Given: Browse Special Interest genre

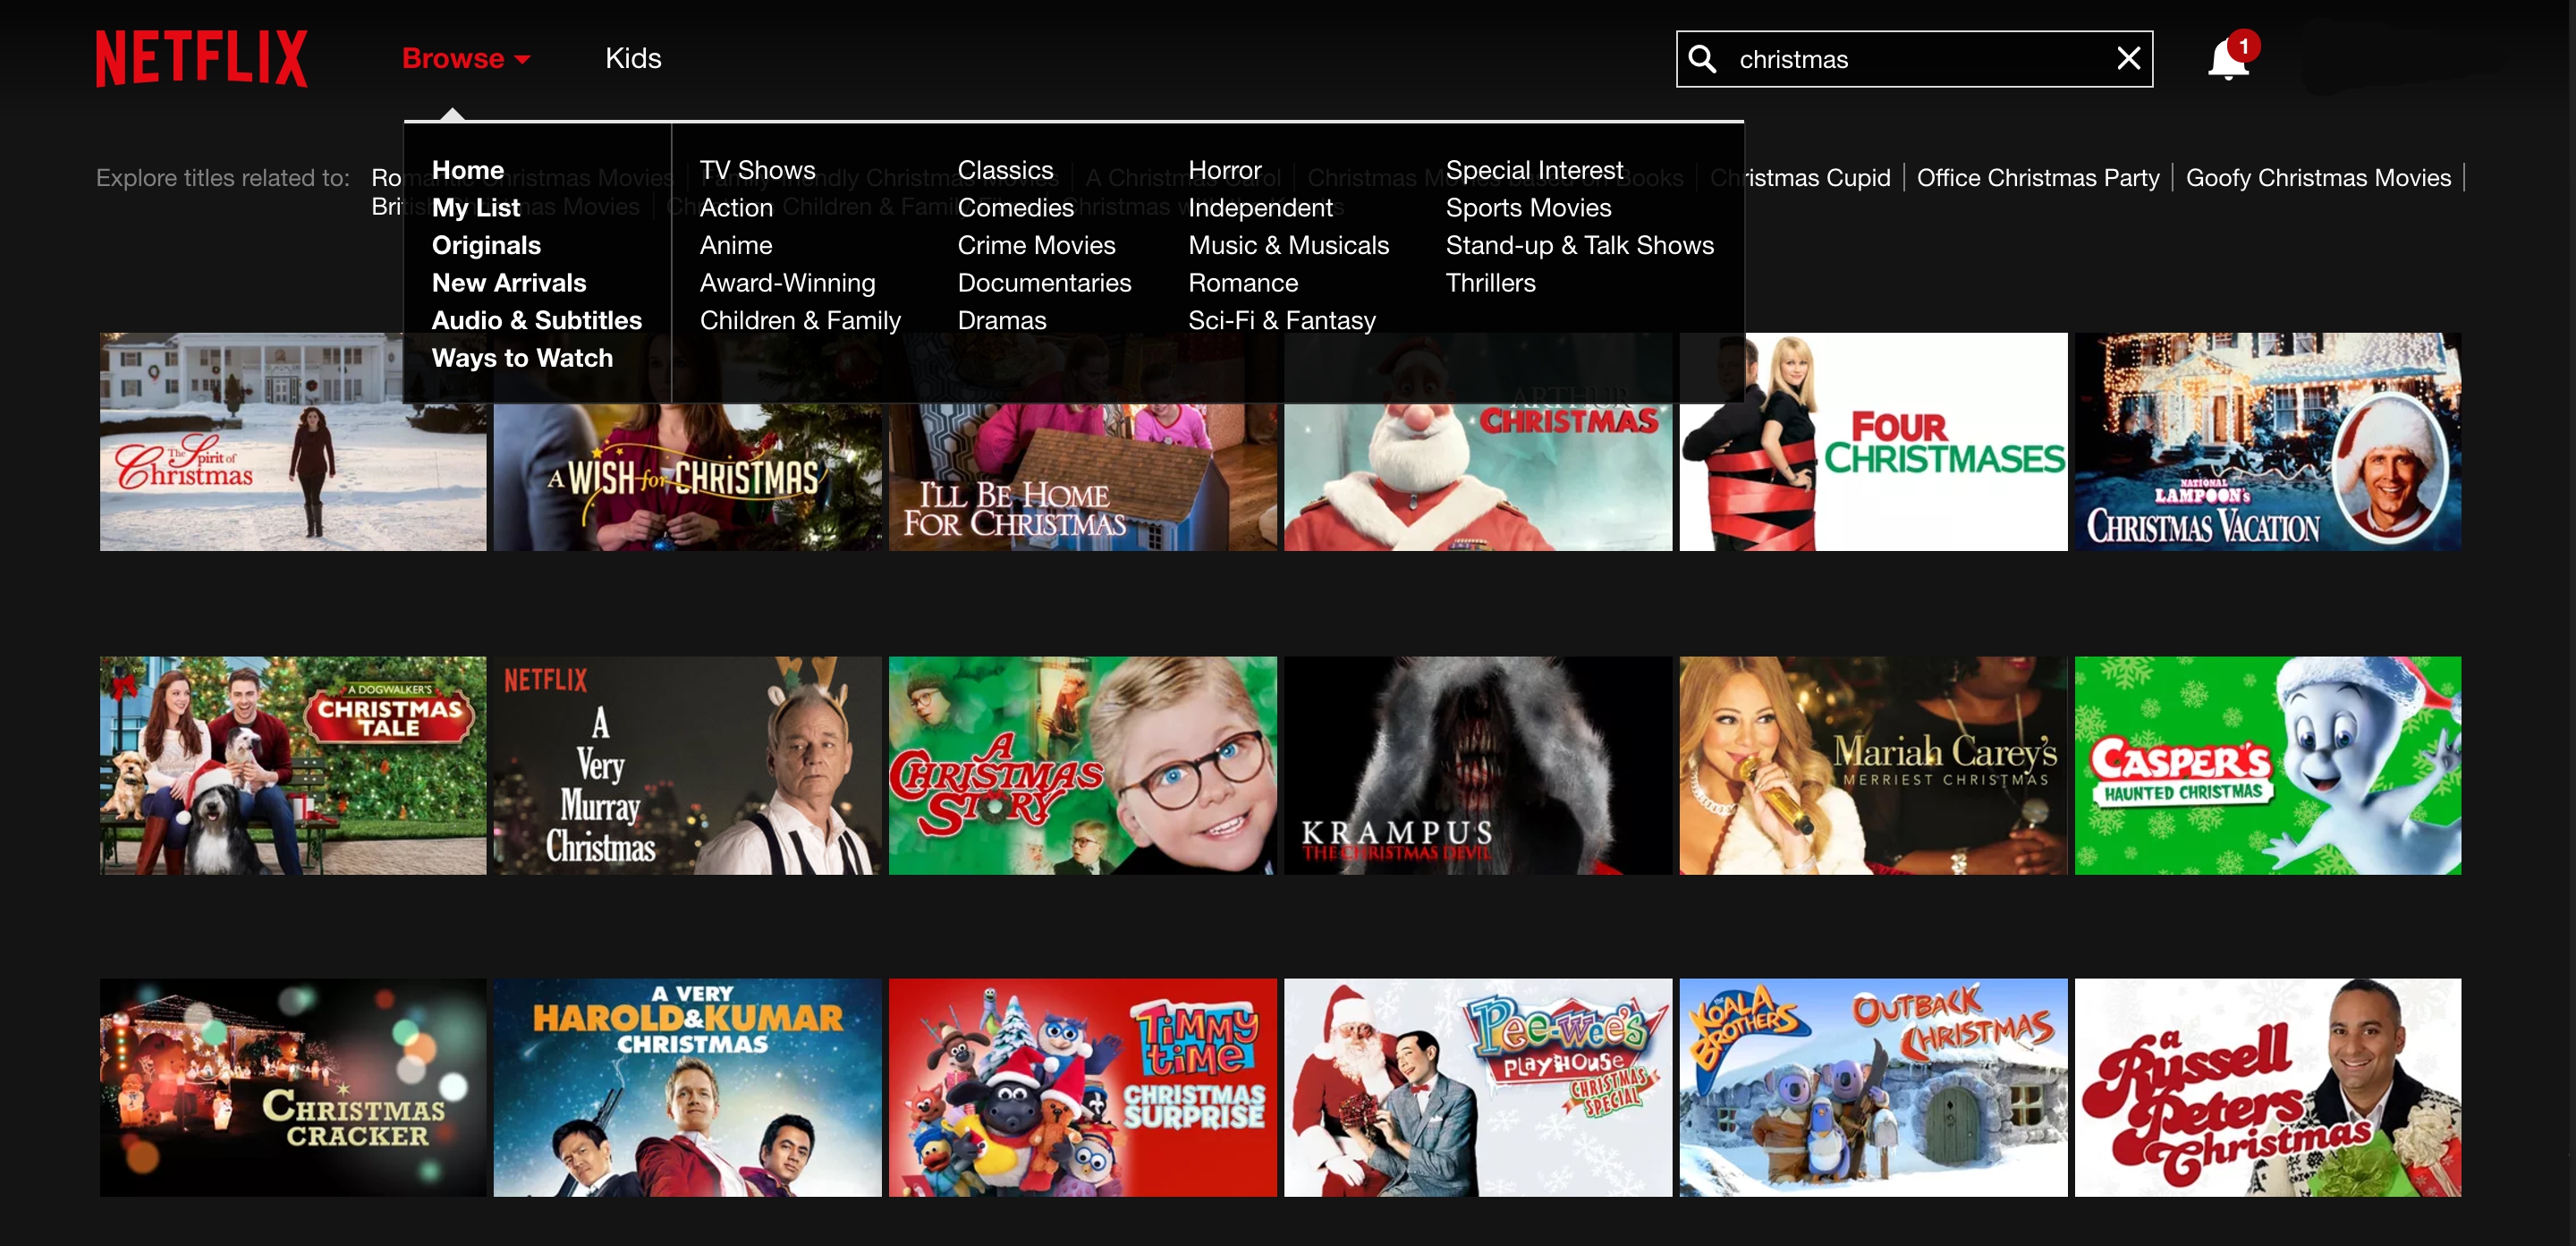Looking at the screenshot, I should (1534, 170).
